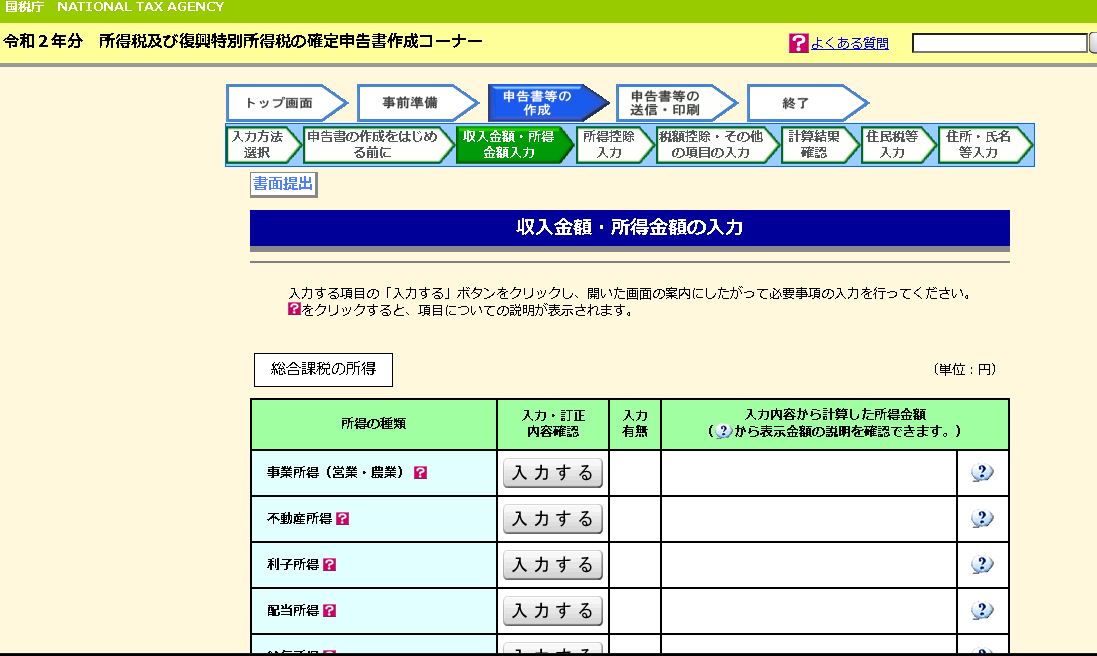Click the red help icon beside 利子所得

pyautogui.click(x=330, y=565)
